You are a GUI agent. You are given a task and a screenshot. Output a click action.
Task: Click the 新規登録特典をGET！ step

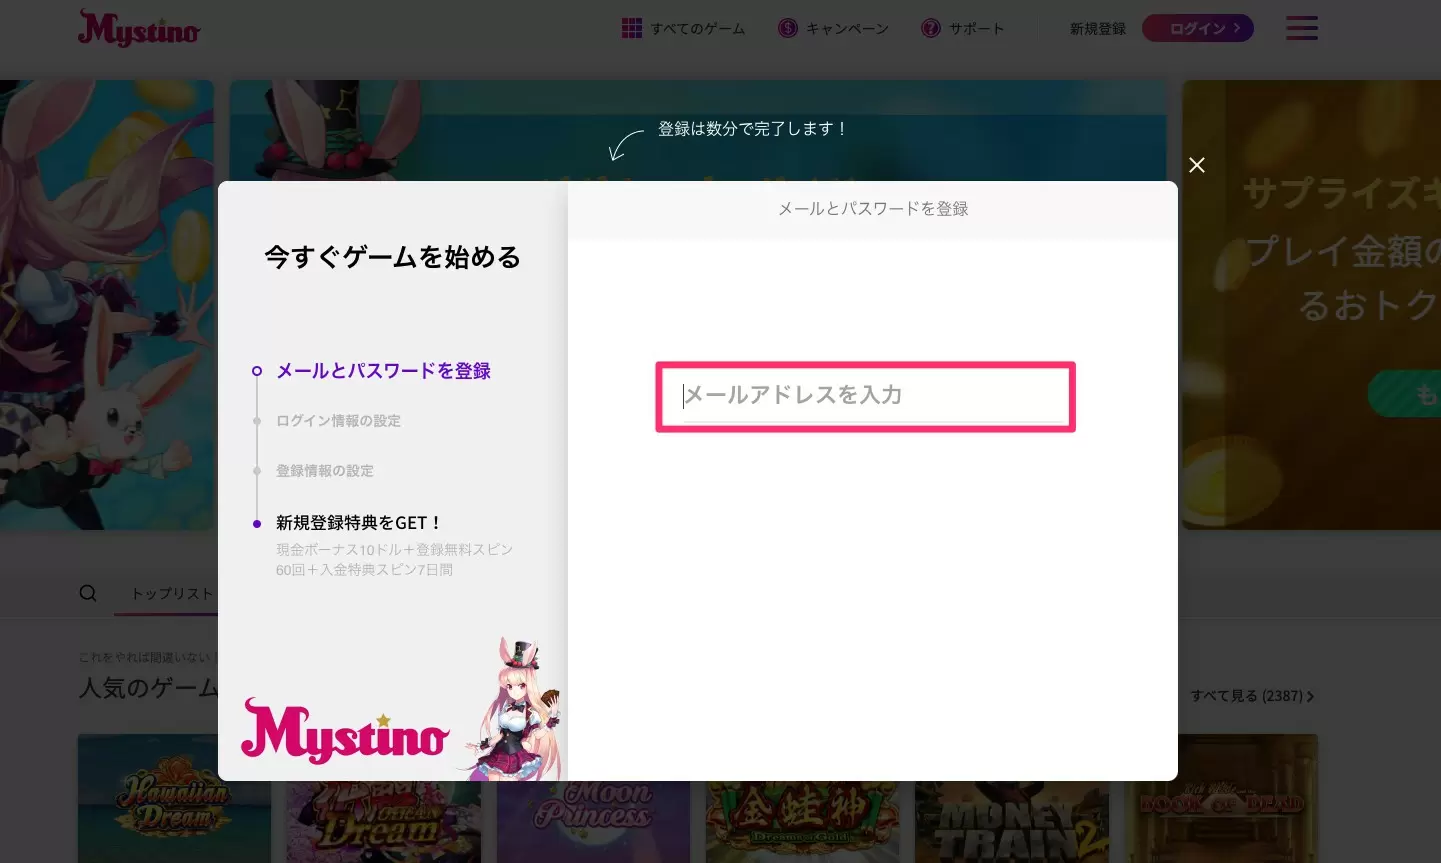click(x=359, y=523)
